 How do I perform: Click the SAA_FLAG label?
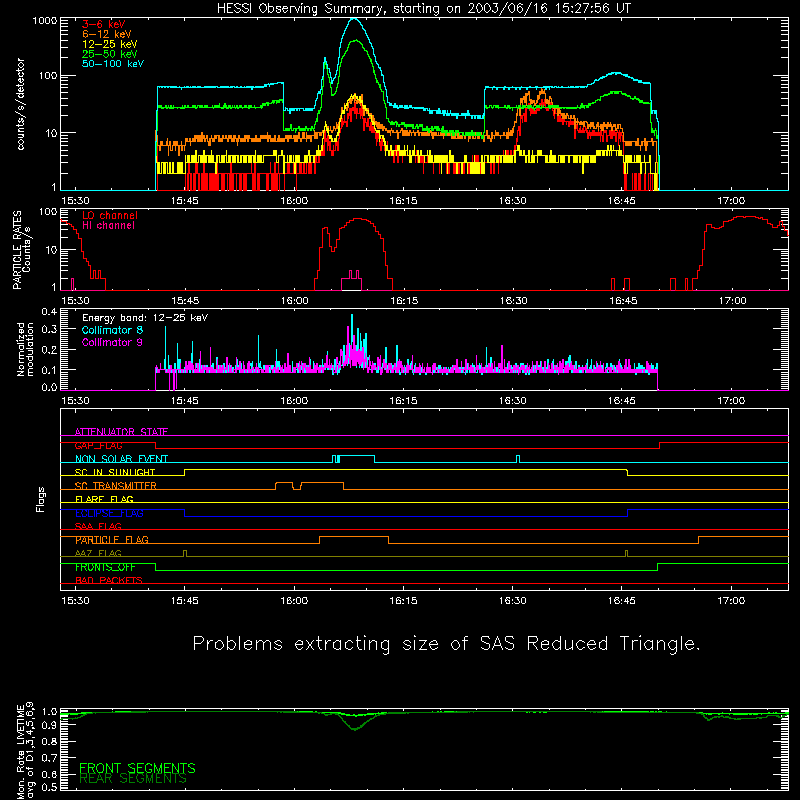click(x=98, y=526)
